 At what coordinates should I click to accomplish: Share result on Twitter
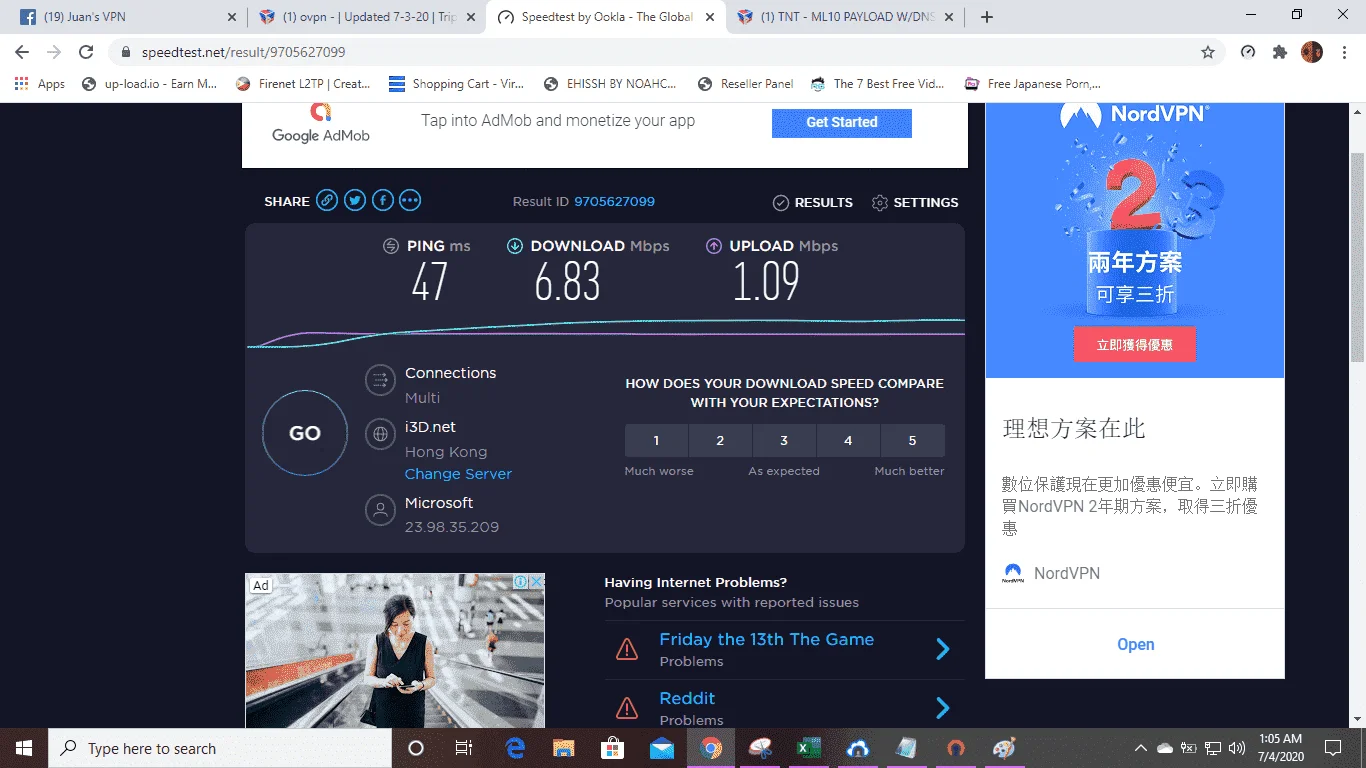pos(355,201)
